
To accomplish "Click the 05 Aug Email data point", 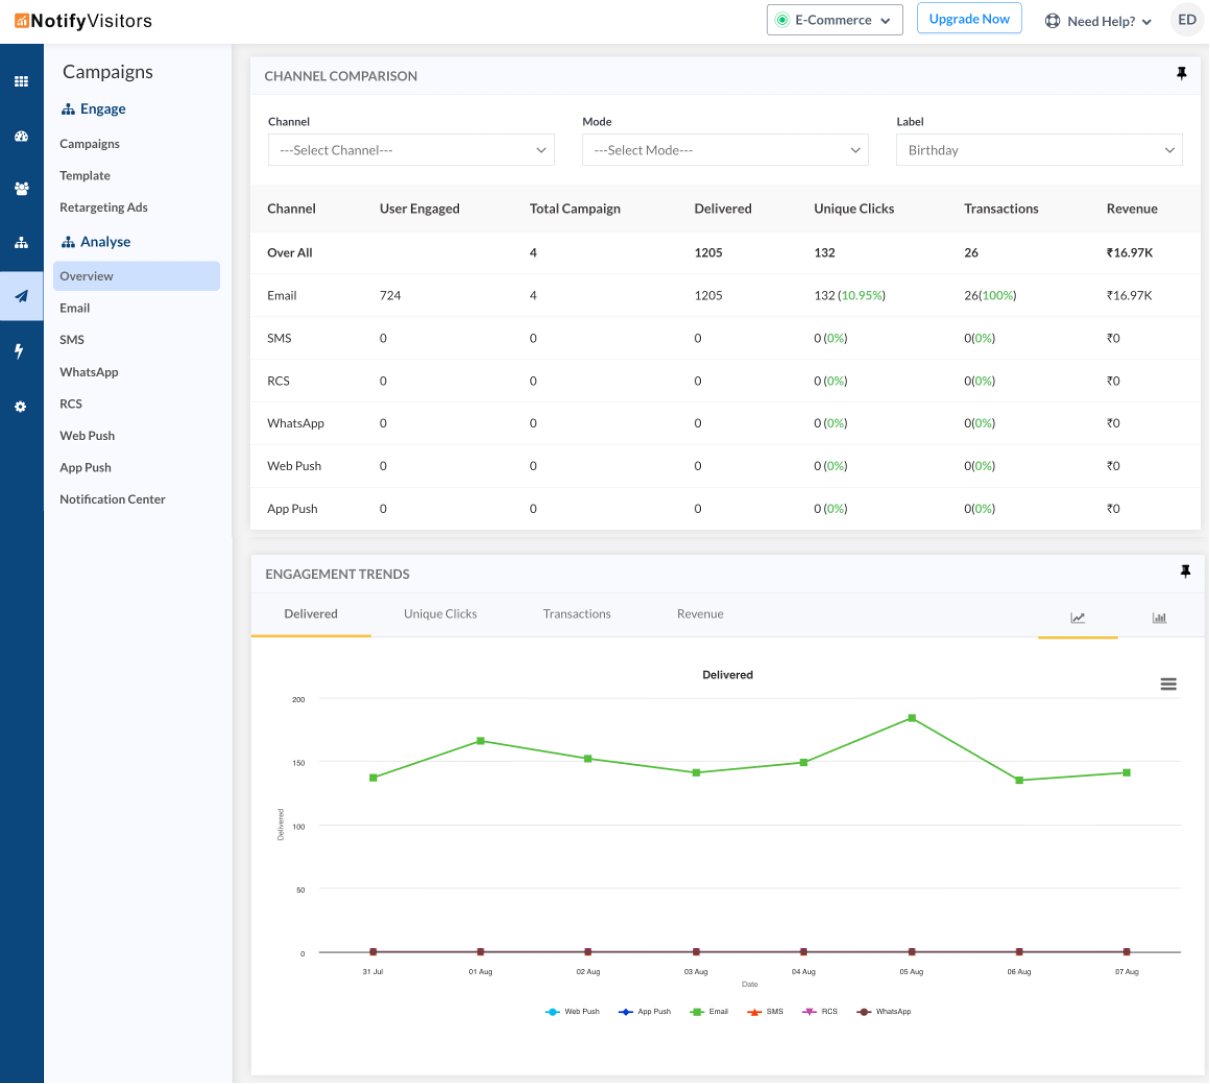I will [x=912, y=718].
